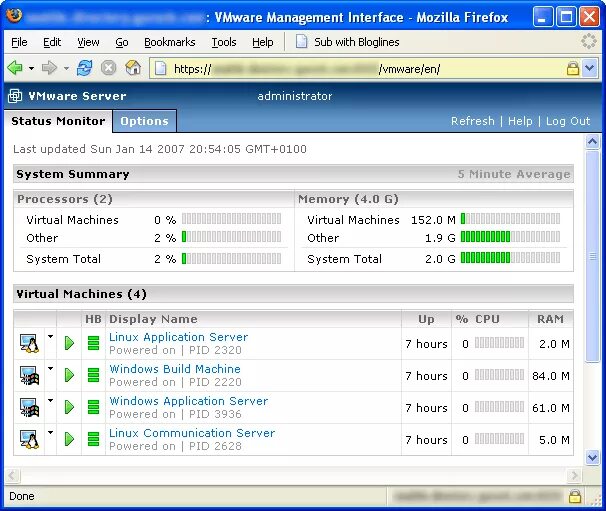Open the Linux Communication Server menu arrow
The width and height of the screenshot is (606, 511).
51,433
